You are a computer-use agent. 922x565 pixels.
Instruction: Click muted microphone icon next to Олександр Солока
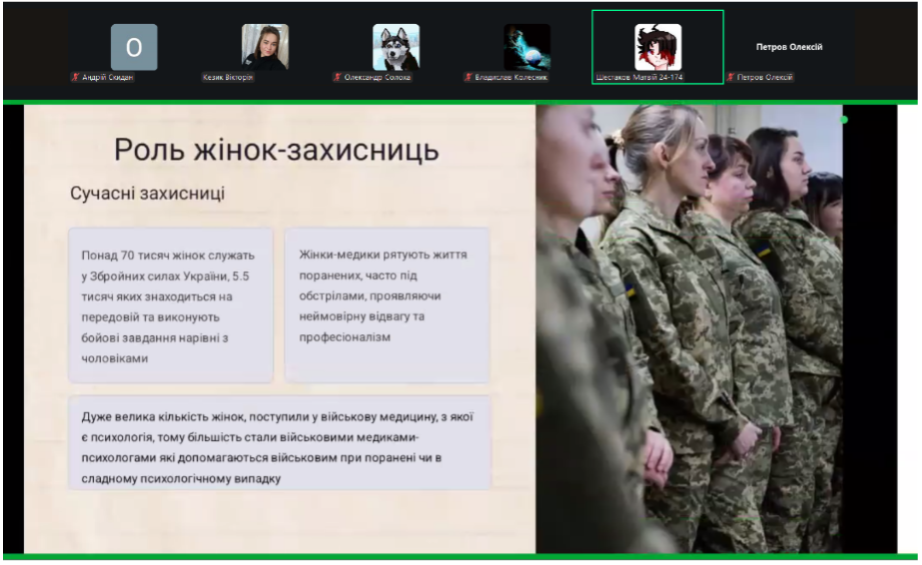click(338, 77)
